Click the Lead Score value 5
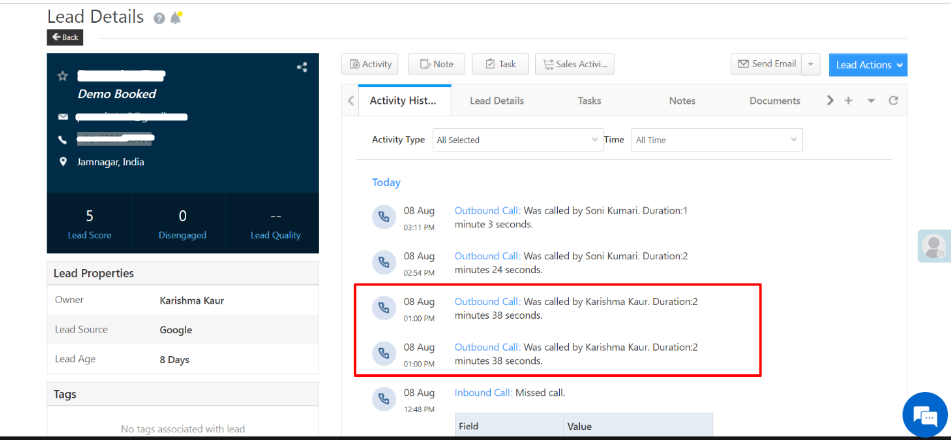The image size is (951, 440). (90, 216)
